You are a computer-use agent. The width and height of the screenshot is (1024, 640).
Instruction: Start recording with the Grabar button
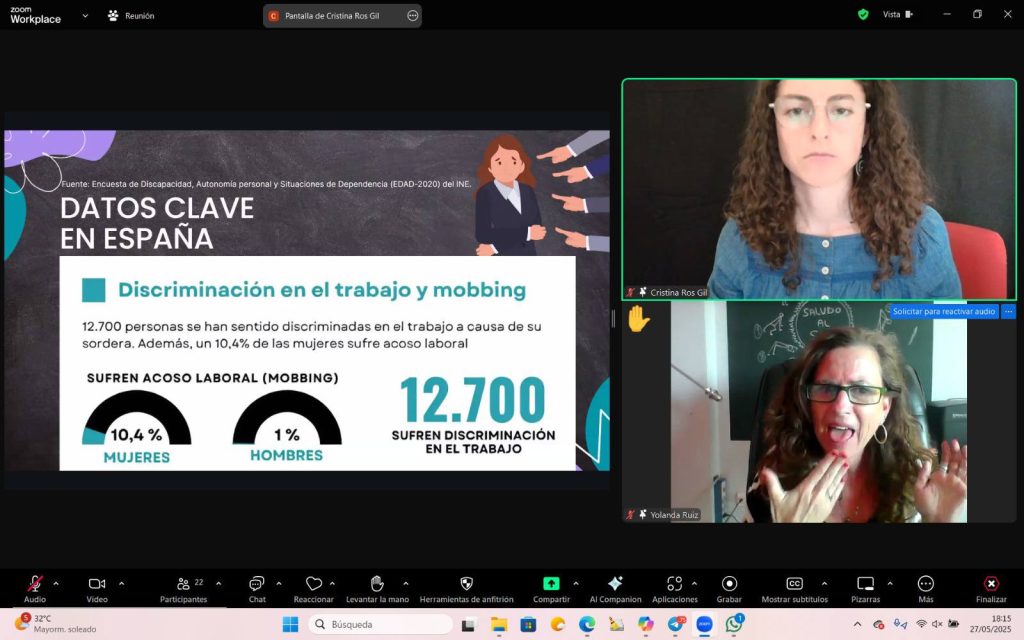729,588
